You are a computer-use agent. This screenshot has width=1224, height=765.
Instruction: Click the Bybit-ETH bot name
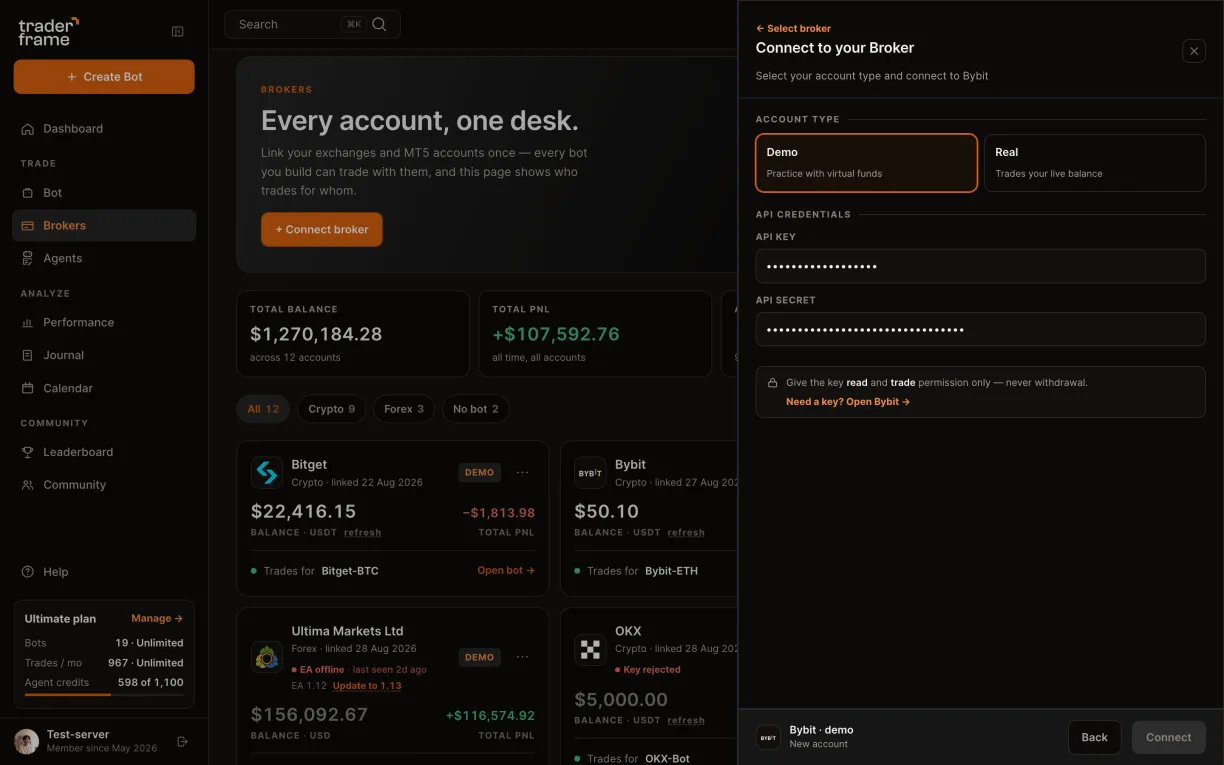pos(671,571)
